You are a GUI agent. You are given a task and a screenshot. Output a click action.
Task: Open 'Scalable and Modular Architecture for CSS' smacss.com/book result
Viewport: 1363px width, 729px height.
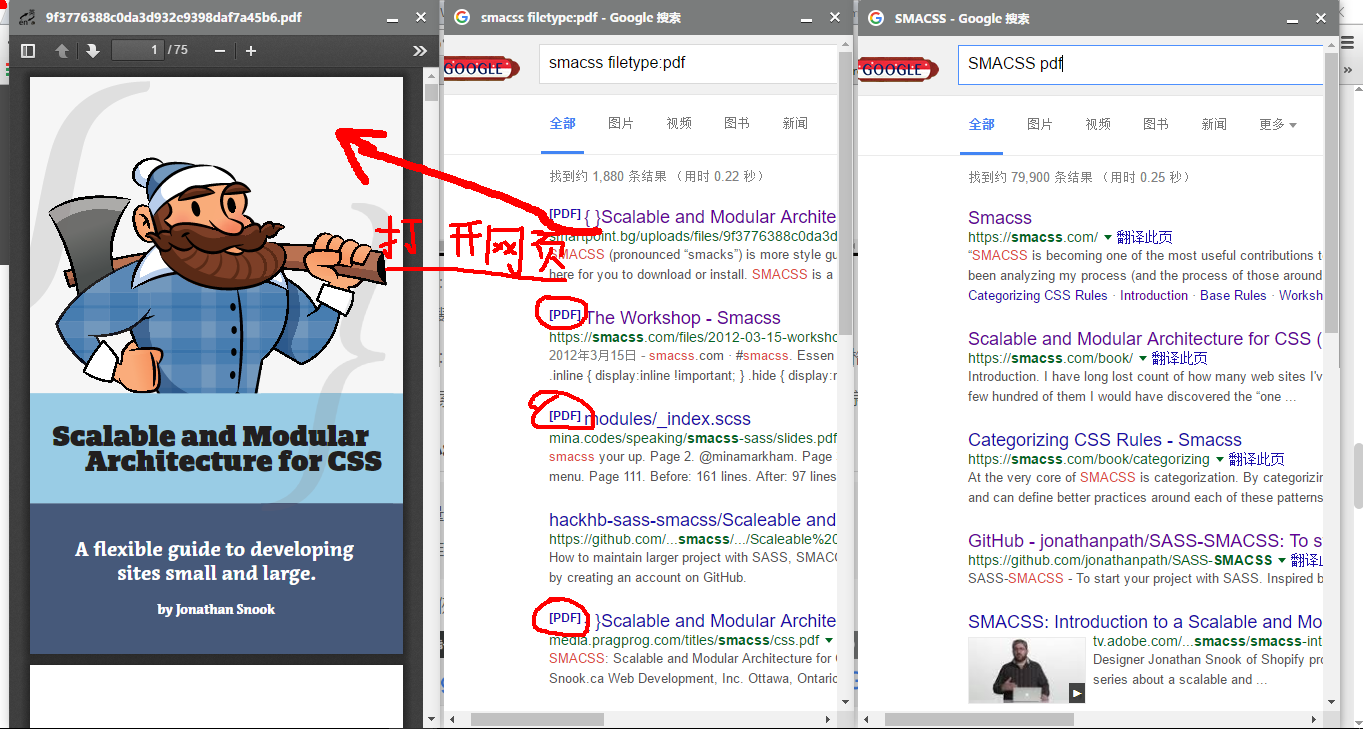point(1145,339)
